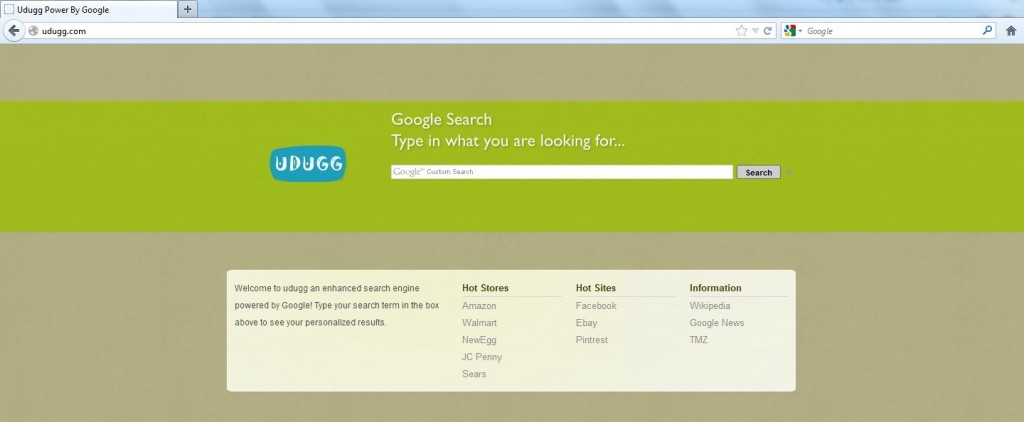The width and height of the screenshot is (1024, 422).
Task: Open the Wikipedia link
Action: tap(710, 306)
